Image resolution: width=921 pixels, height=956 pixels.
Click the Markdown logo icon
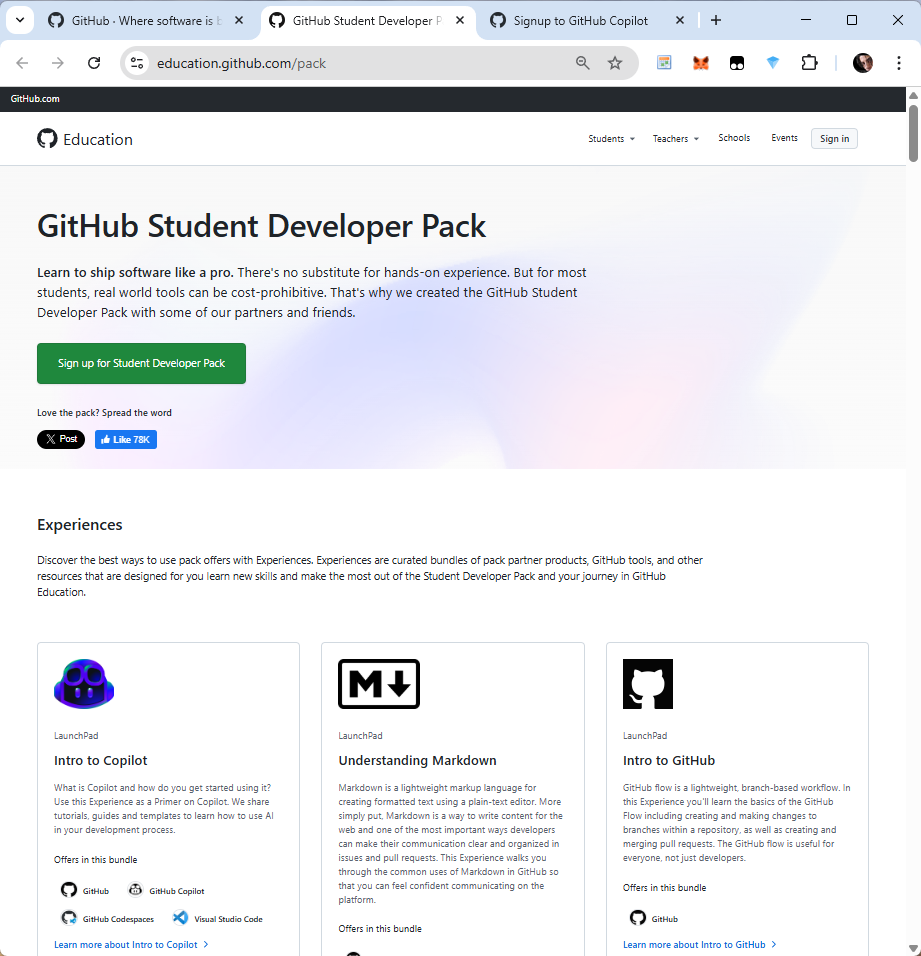coord(379,684)
